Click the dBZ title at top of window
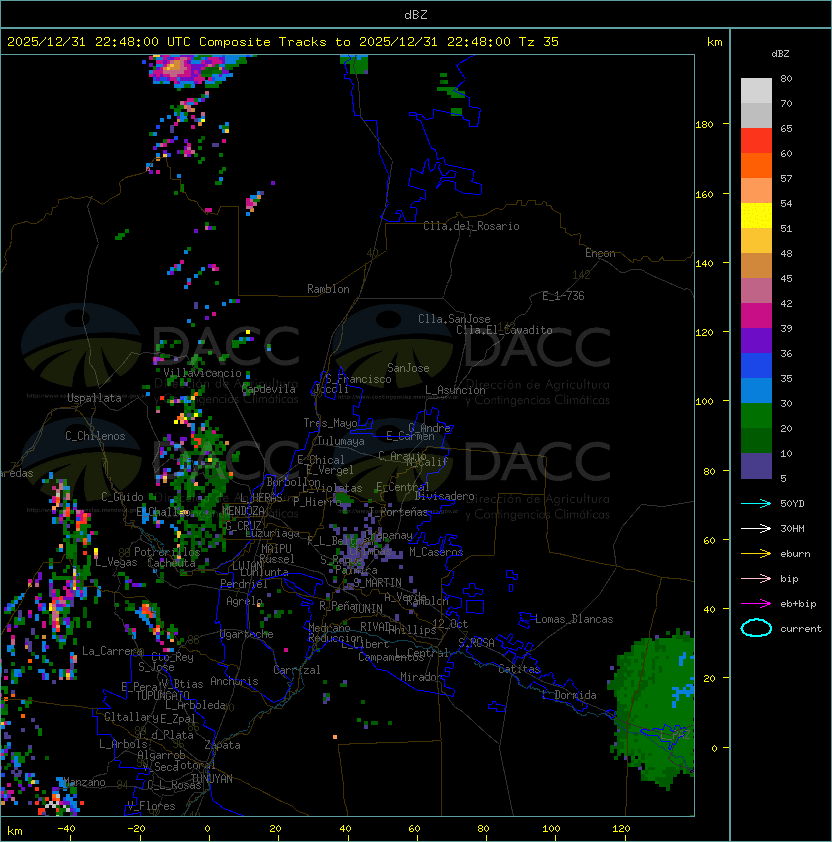 (x=416, y=14)
